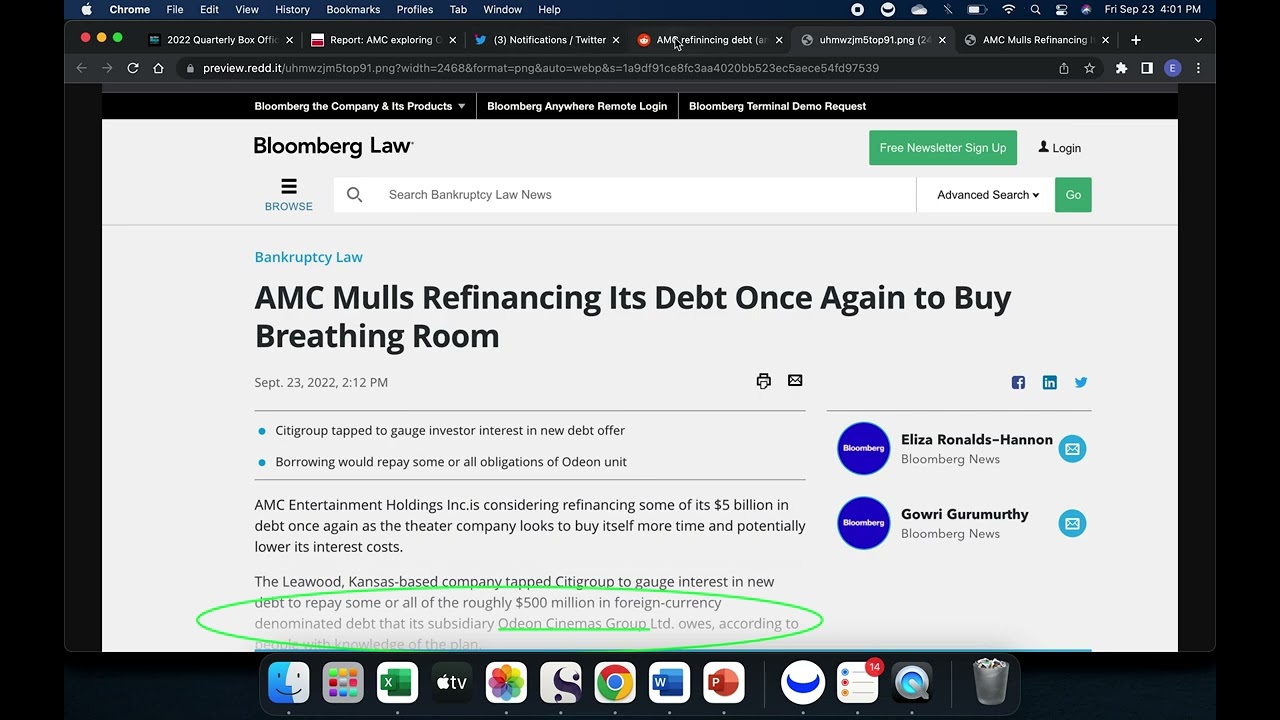Share the article on Twitter

coord(1081,382)
